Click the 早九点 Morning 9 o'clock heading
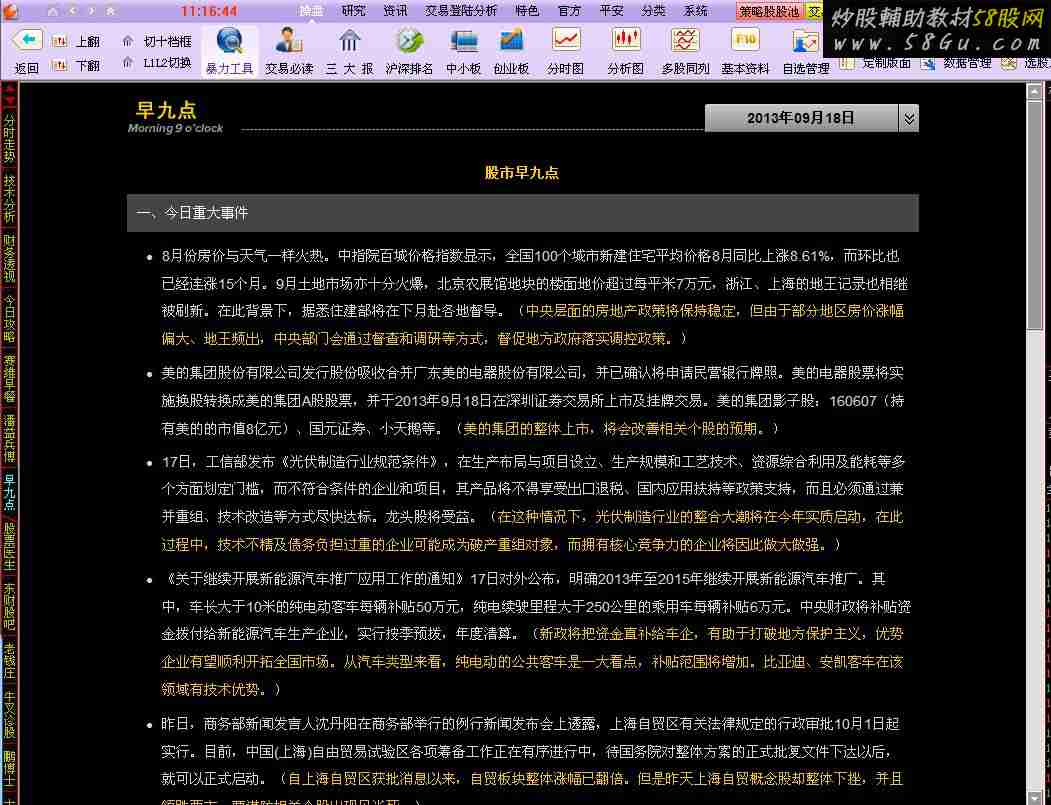 (176, 117)
